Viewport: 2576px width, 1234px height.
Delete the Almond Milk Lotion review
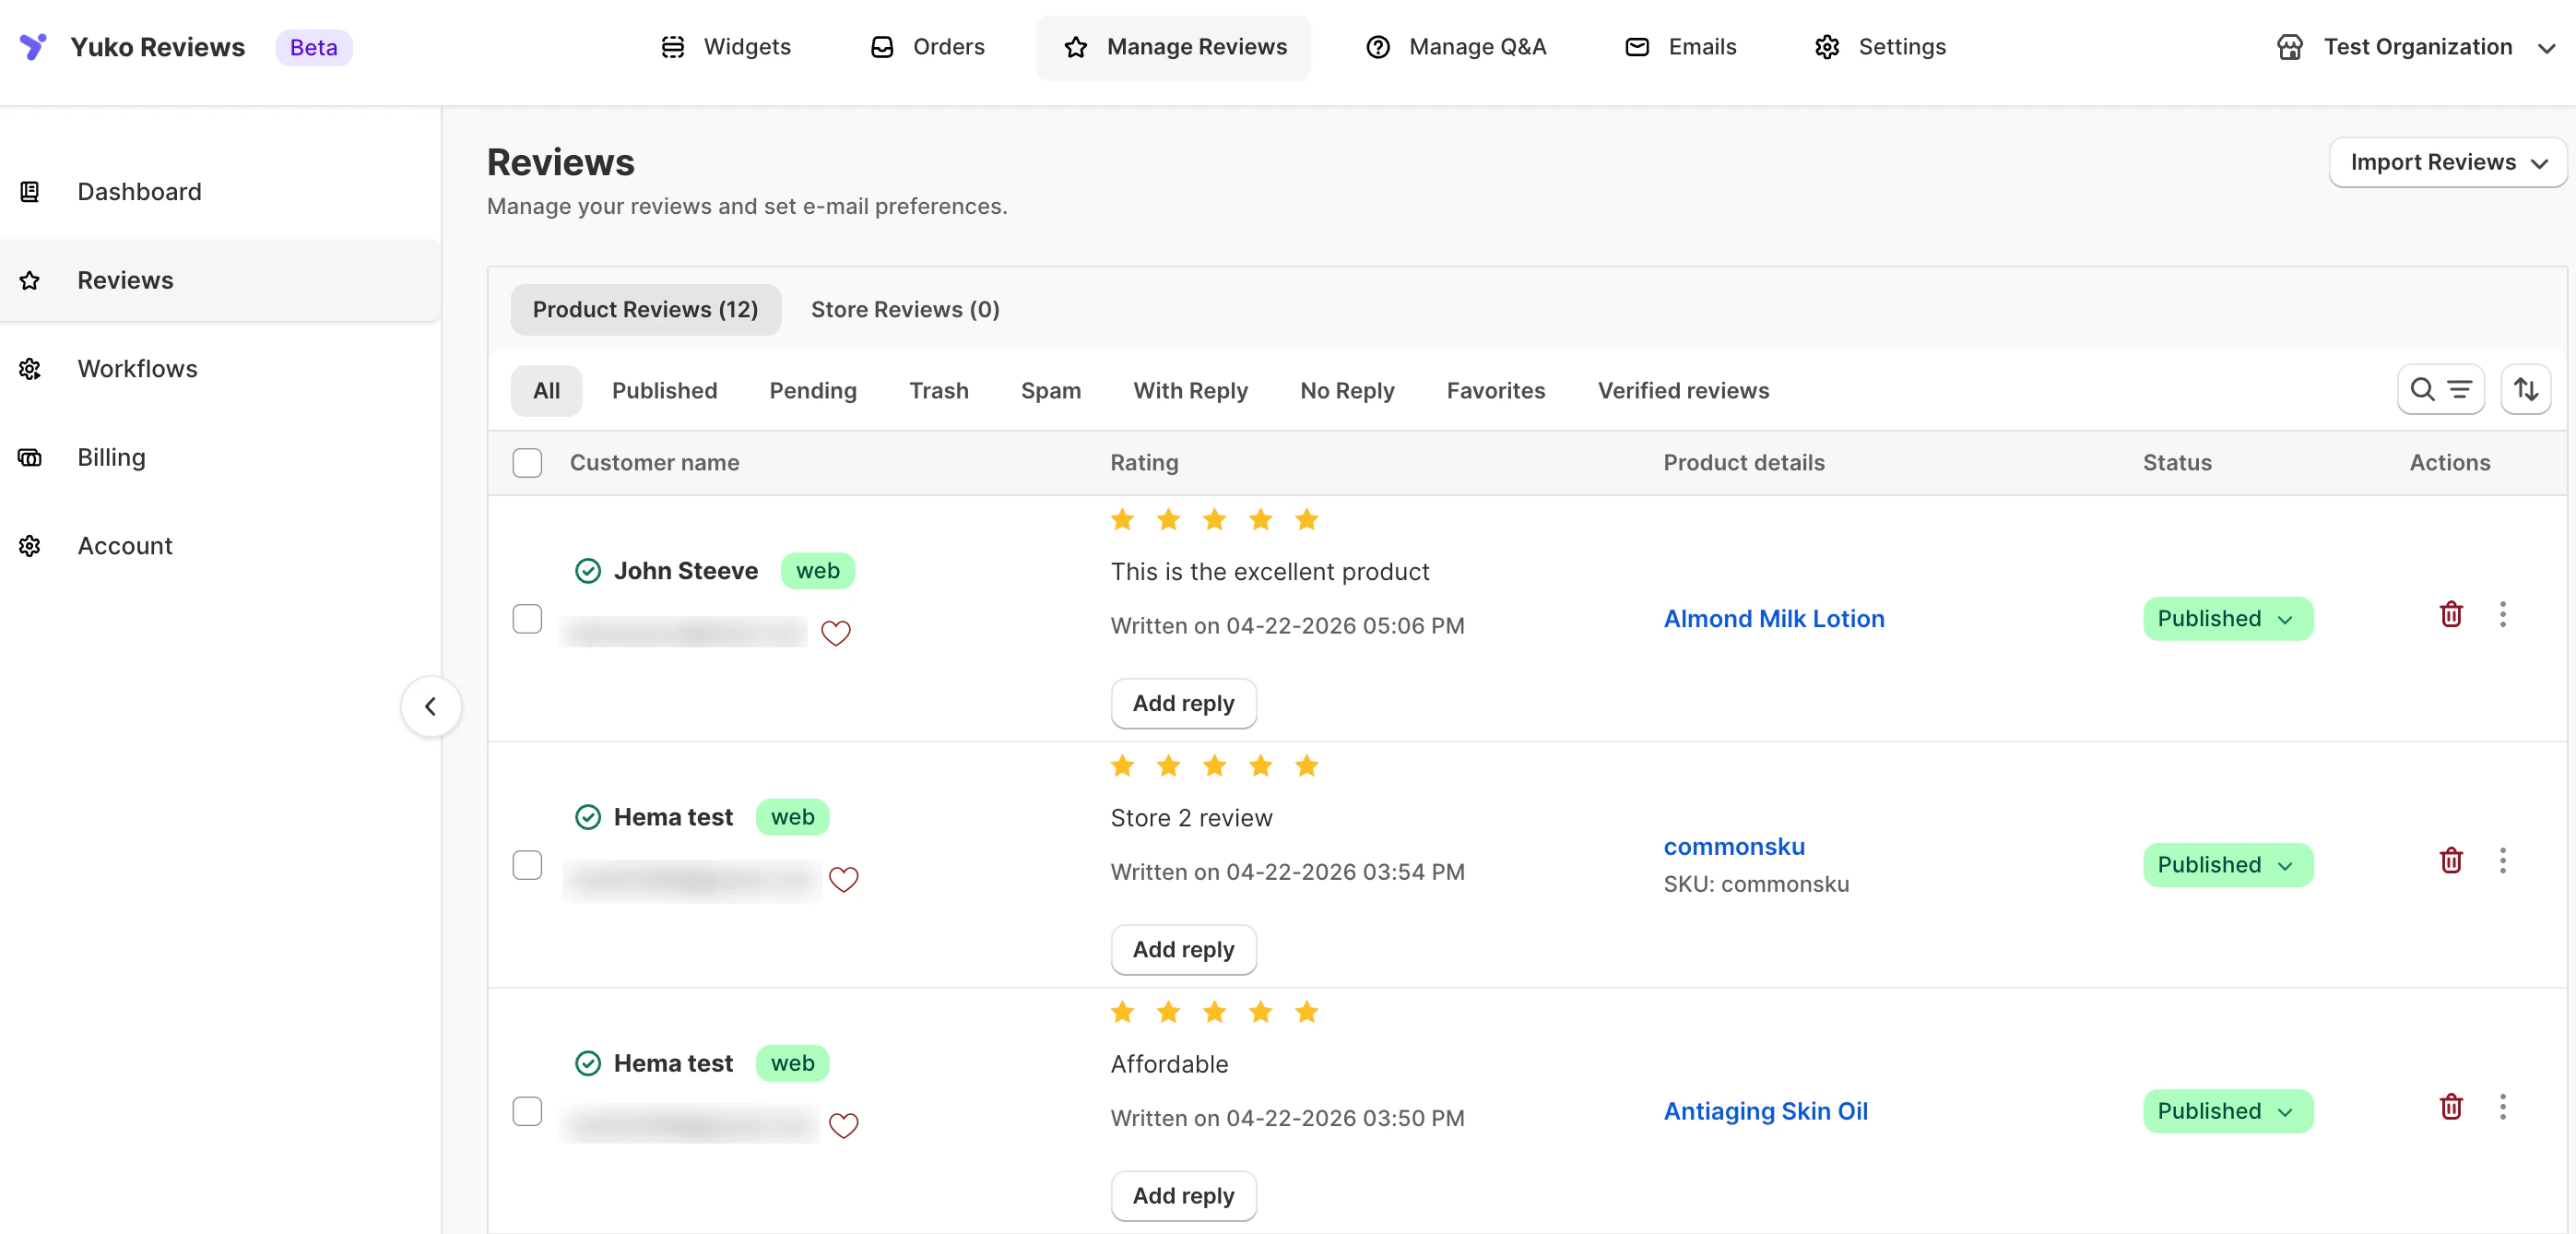pos(2450,614)
